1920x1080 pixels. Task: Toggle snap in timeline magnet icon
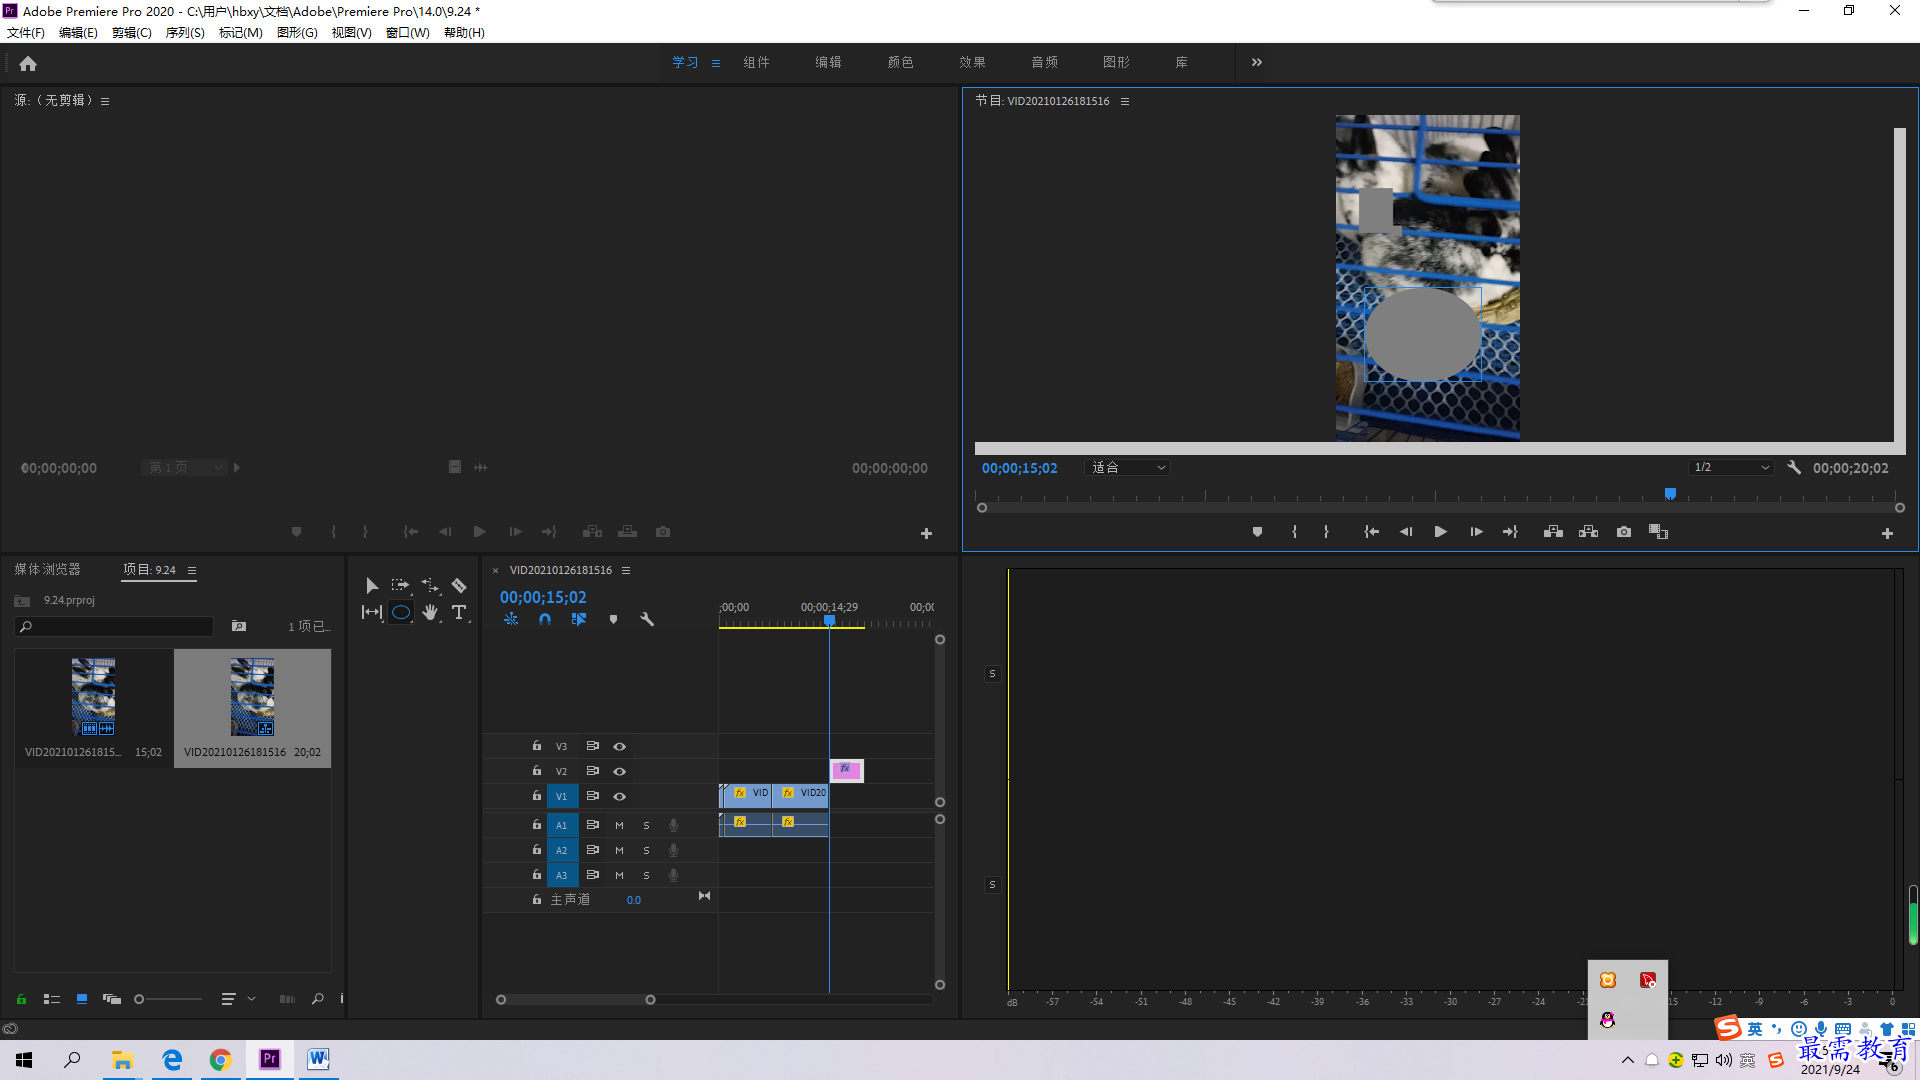point(545,619)
